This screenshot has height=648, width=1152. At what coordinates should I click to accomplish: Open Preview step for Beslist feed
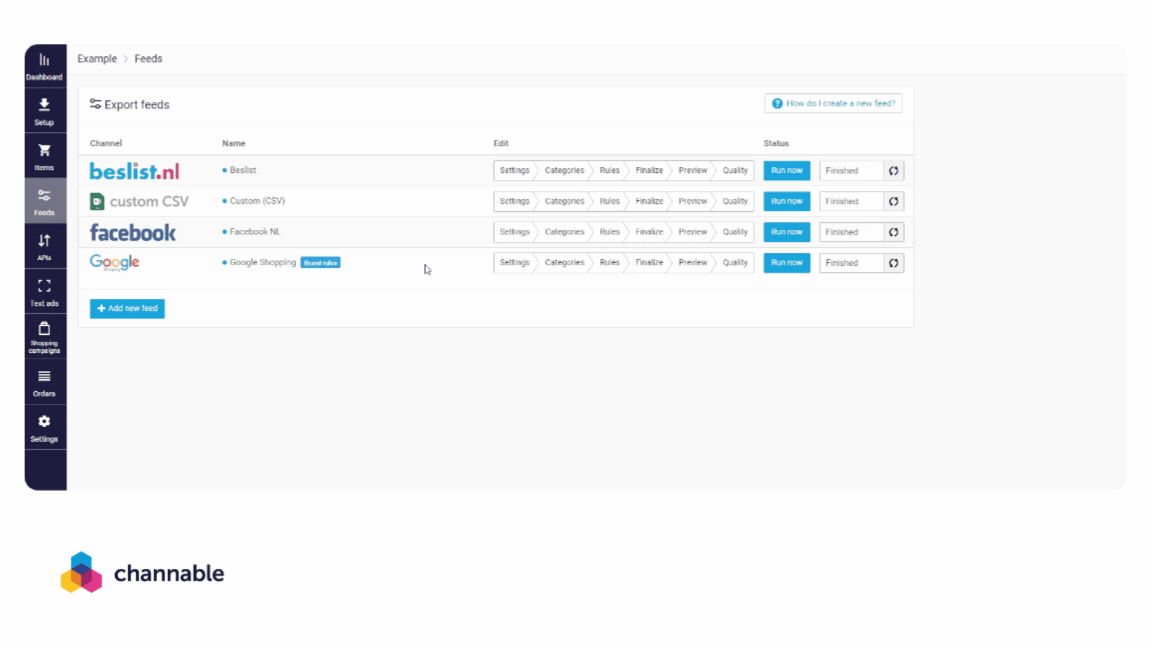pyautogui.click(x=692, y=170)
